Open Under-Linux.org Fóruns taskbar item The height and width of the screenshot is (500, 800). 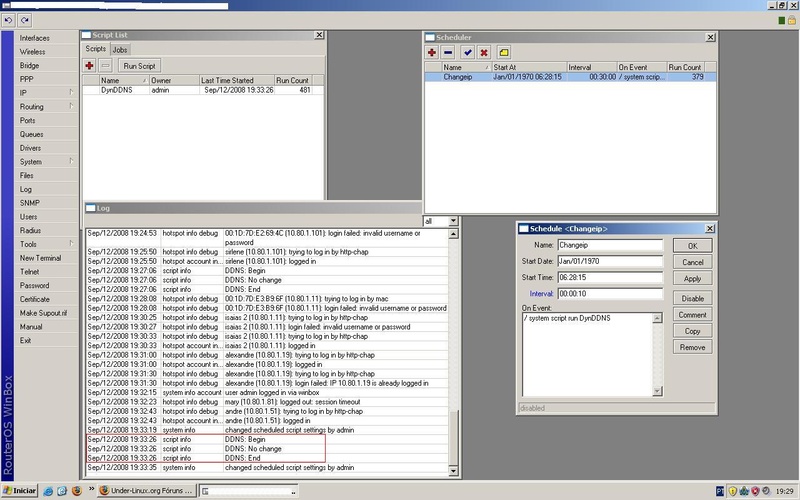(x=146, y=491)
